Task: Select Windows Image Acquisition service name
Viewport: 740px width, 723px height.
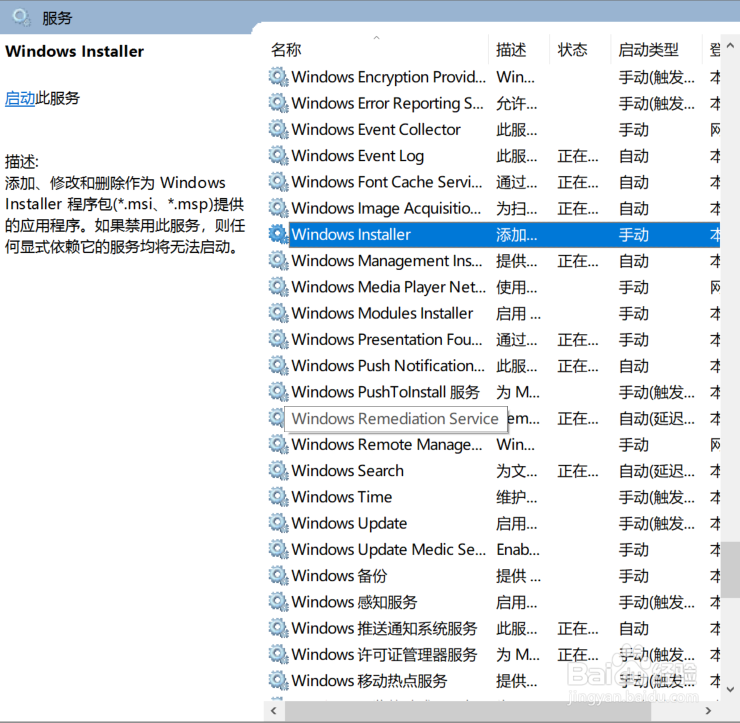Action: coord(387,209)
